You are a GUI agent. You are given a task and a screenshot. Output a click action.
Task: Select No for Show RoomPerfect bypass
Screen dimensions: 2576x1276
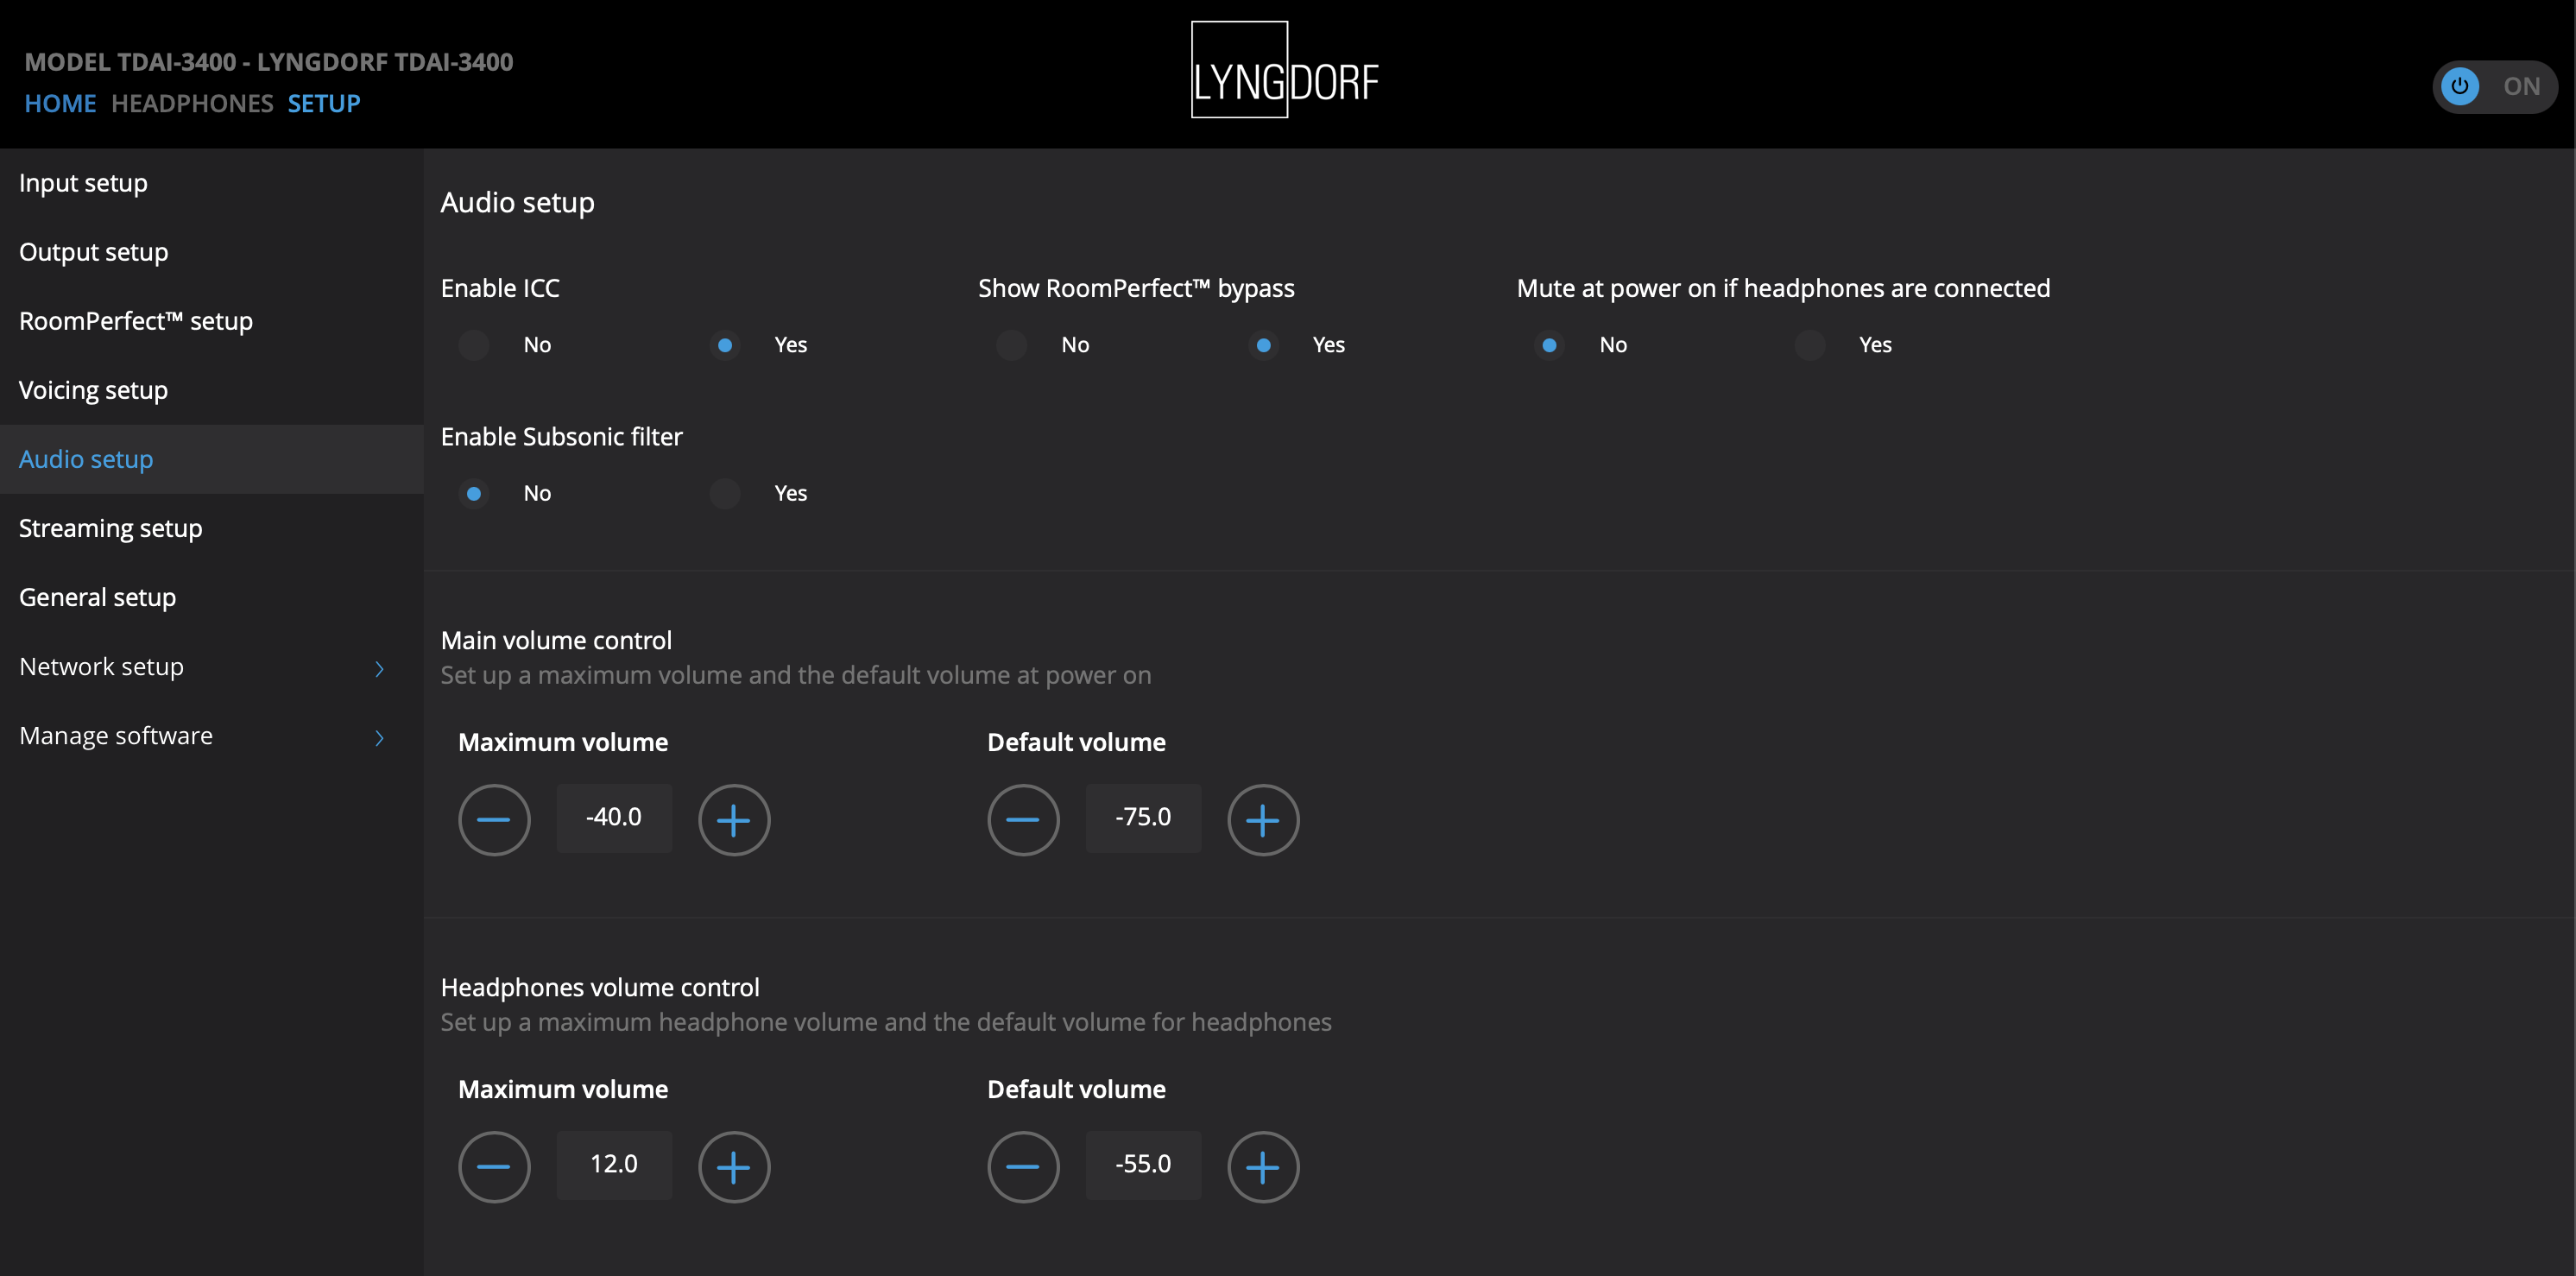click(1012, 345)
